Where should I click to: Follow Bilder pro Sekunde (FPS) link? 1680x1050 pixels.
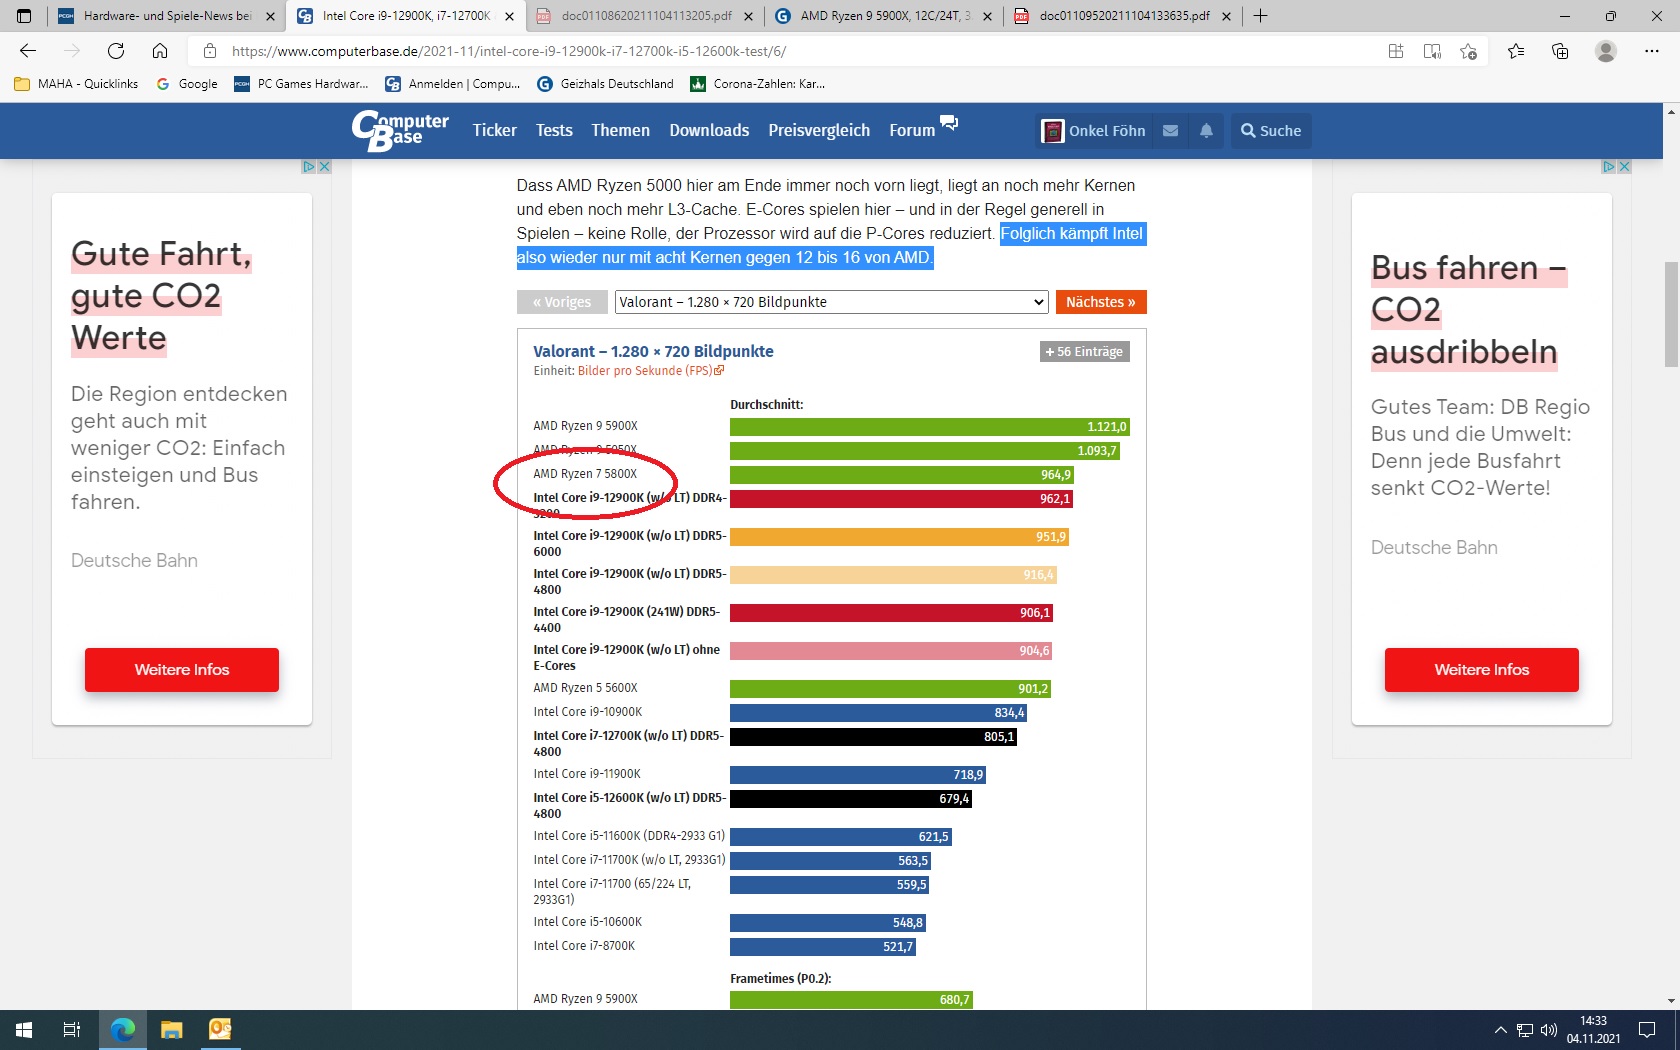[650, 371]
